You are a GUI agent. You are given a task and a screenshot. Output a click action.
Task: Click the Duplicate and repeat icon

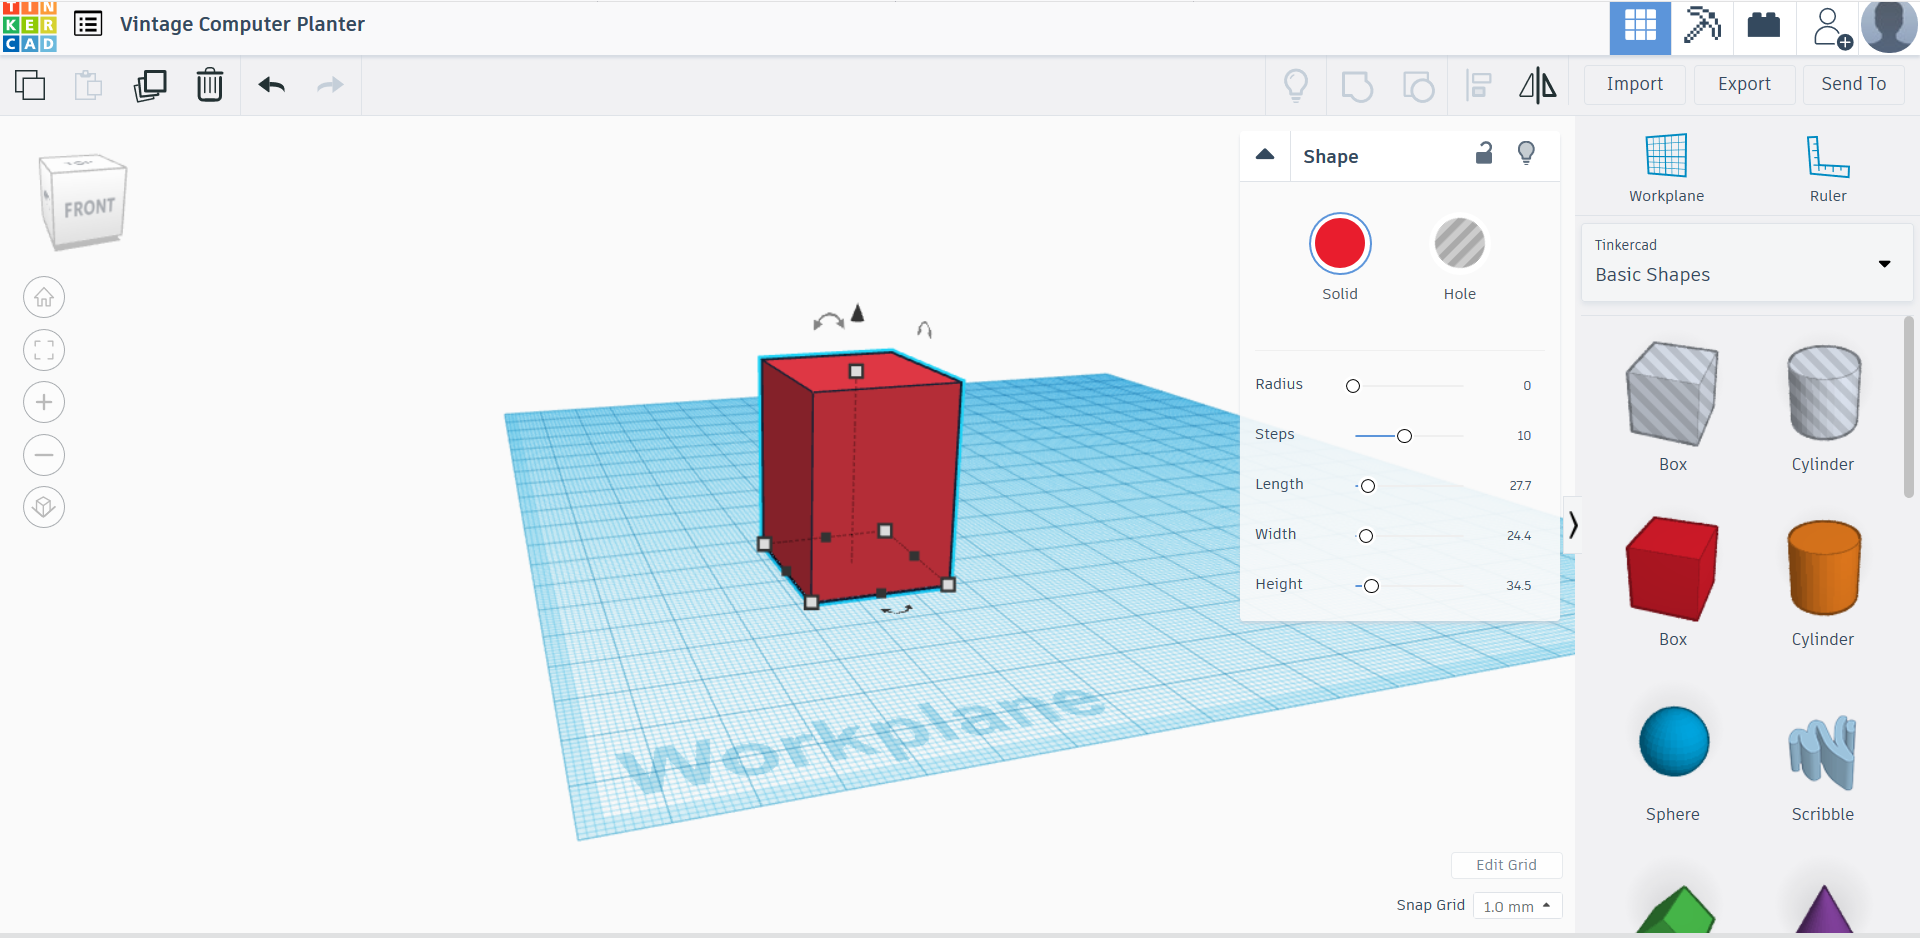[150, 85]
